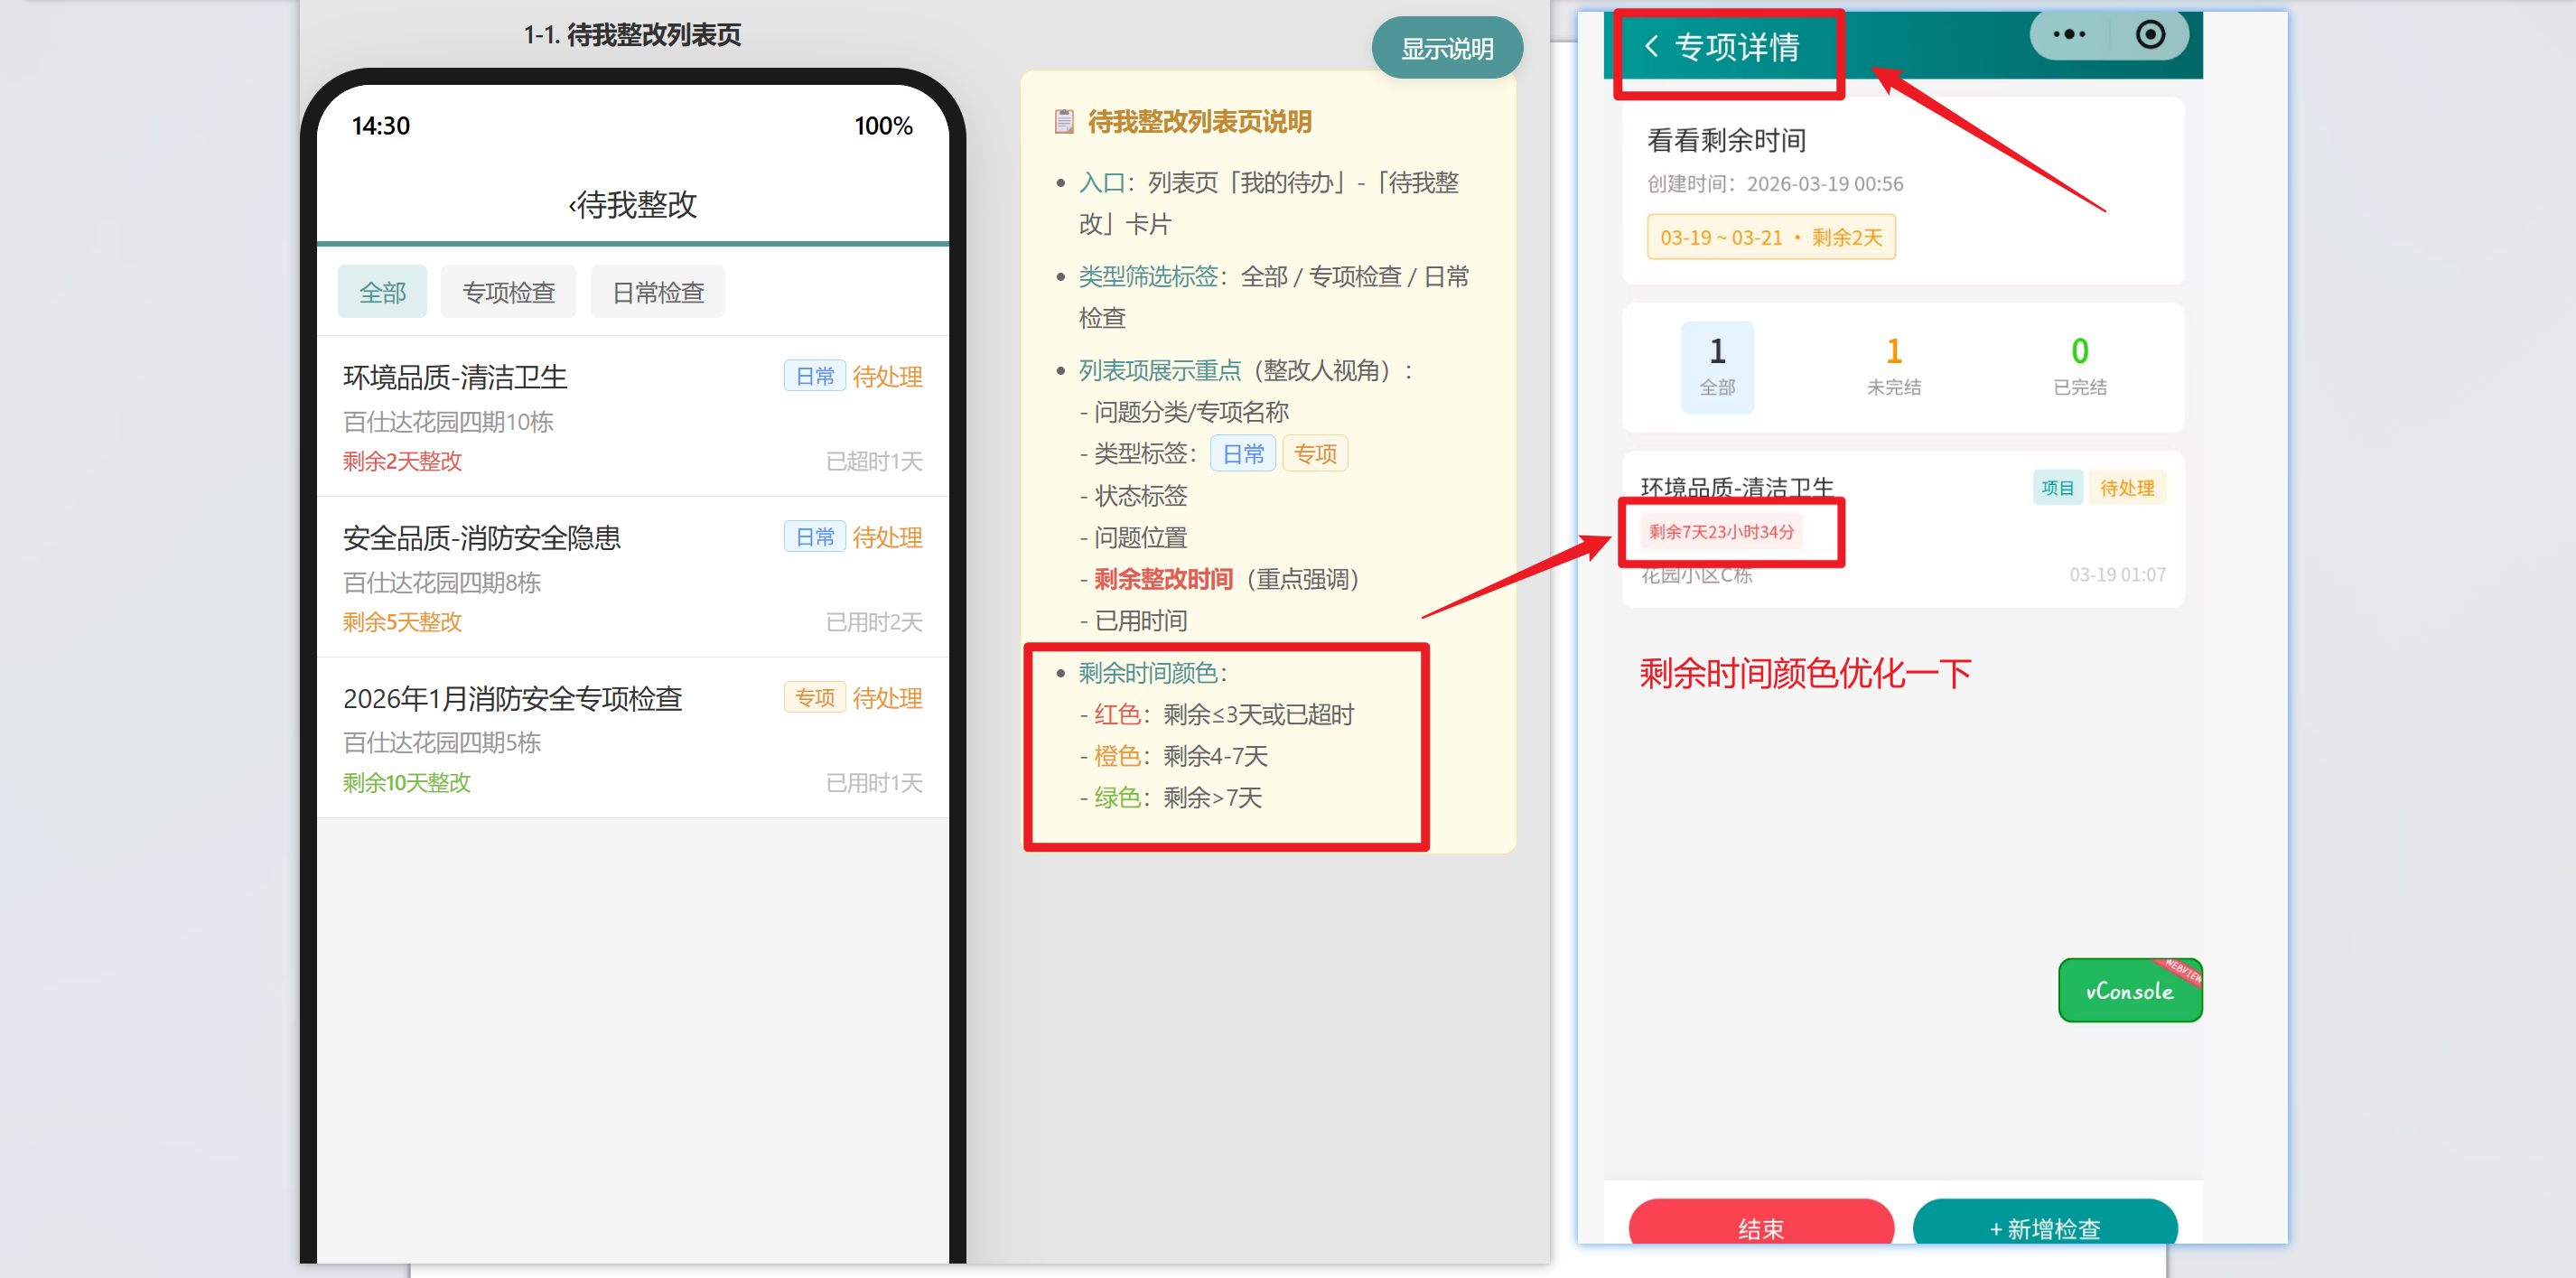Viewport: 2576px width, 1278px height.
Task: Switch to the 日常检查 filter tab
Action: 657,292
